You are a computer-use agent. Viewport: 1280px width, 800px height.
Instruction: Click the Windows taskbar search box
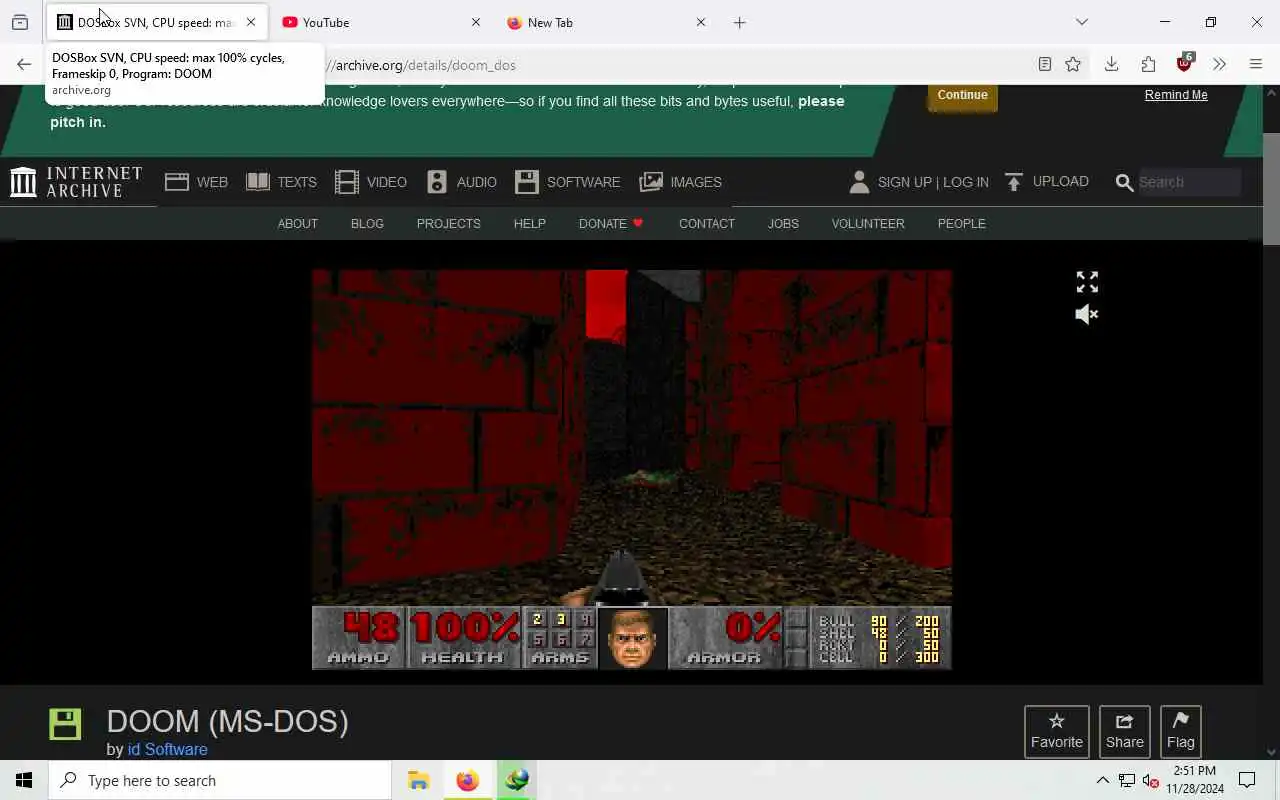(x=220, y=780)
